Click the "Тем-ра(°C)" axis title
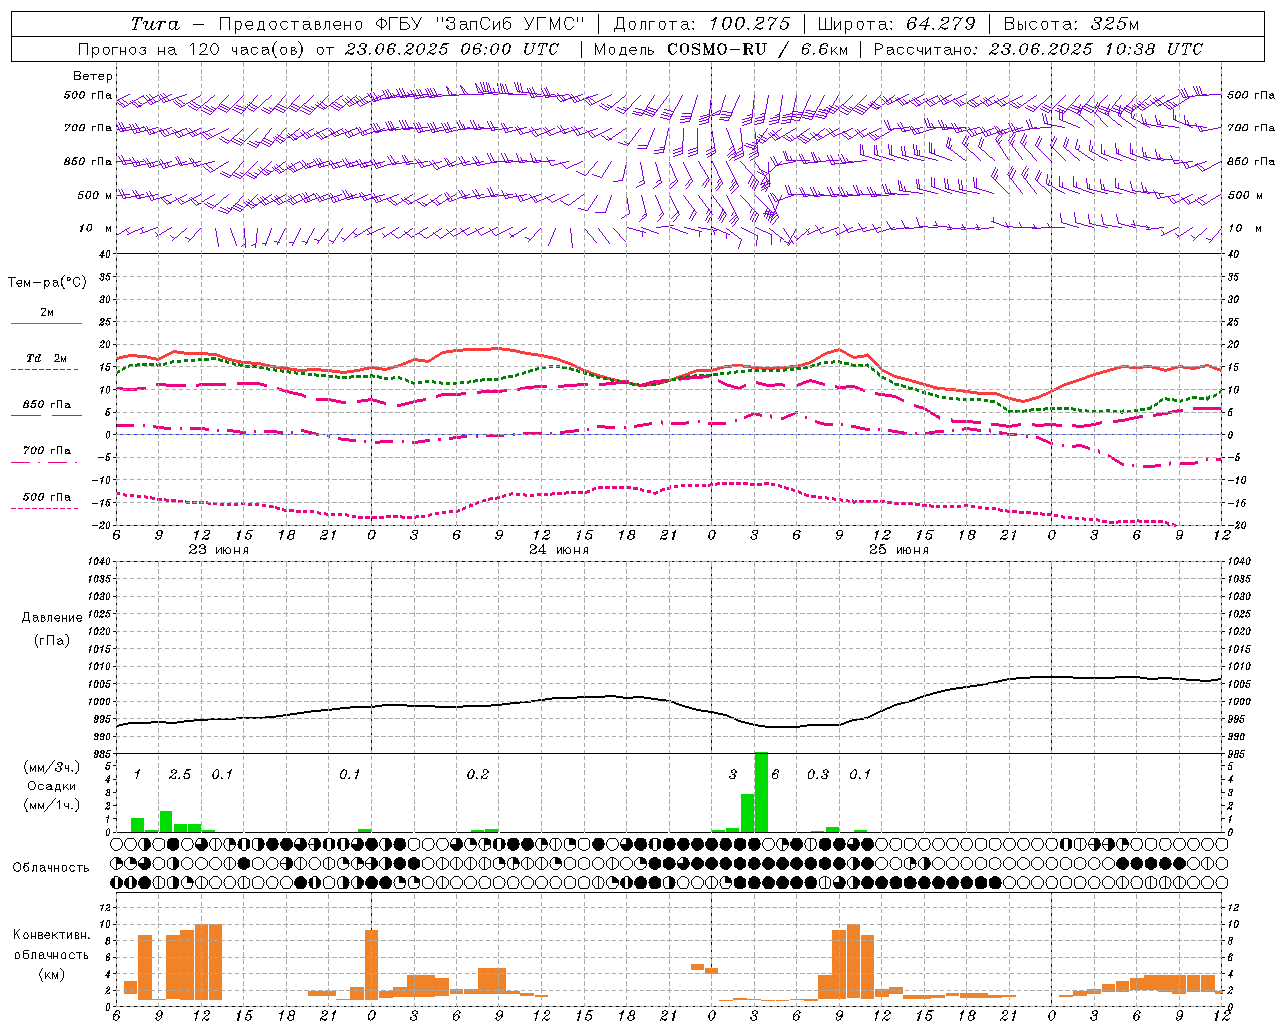Viewport: 1280px width, 1024px height. (x=47, y=283)
